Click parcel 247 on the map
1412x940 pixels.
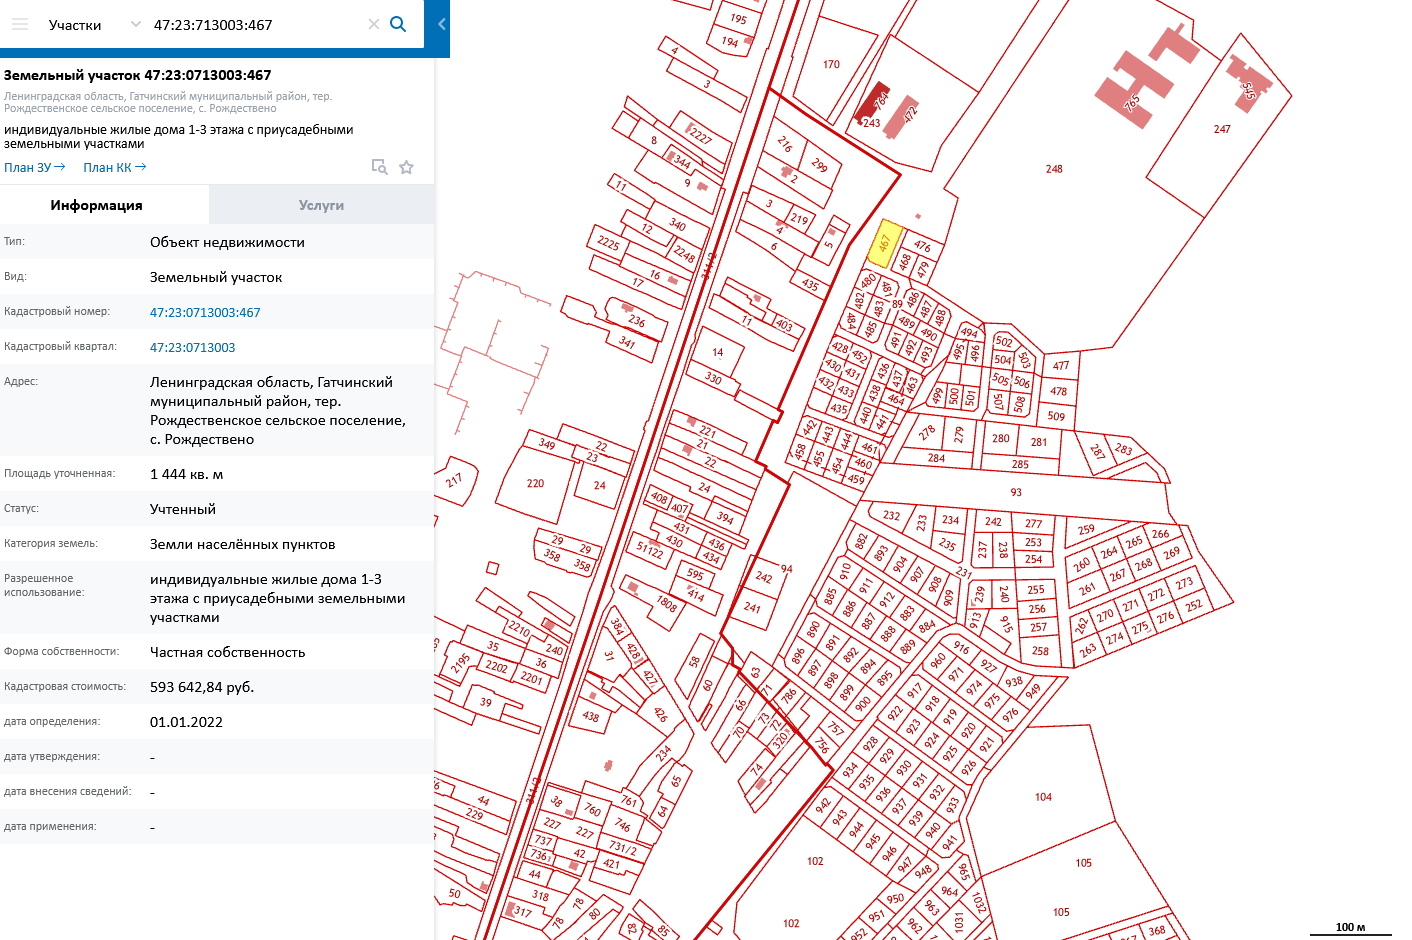click(1222, 129)
